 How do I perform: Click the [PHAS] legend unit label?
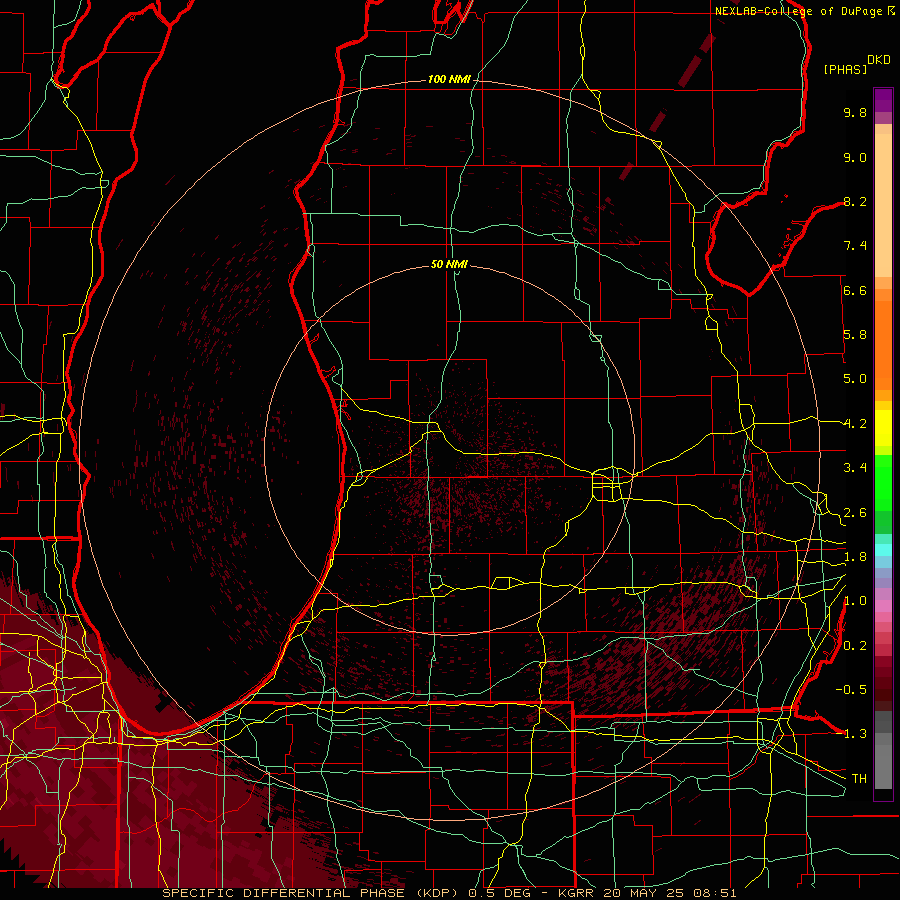click(845, 69)
